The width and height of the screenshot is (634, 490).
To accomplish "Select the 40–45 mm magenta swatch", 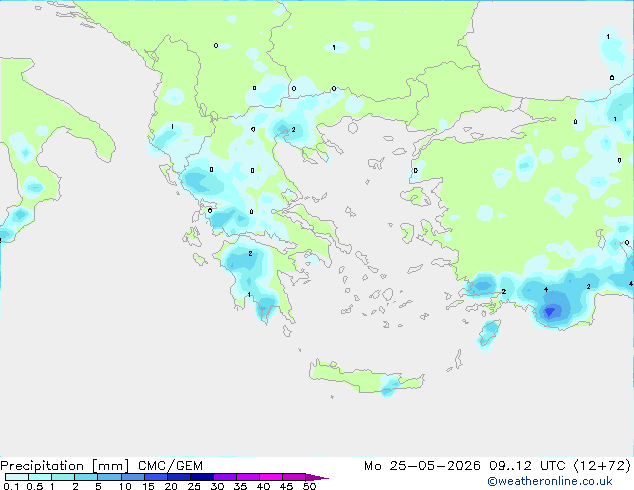I will (x=271, y=477).
